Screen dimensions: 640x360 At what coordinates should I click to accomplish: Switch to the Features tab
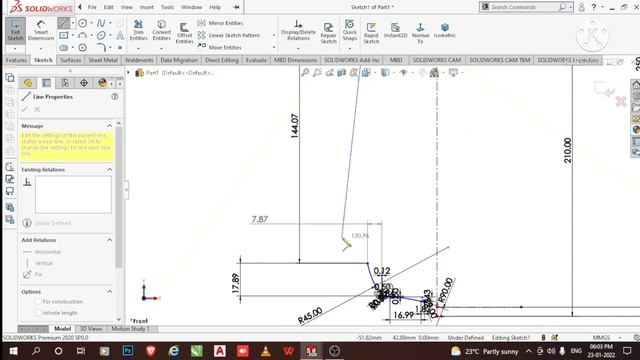click(x=16, y=60)
